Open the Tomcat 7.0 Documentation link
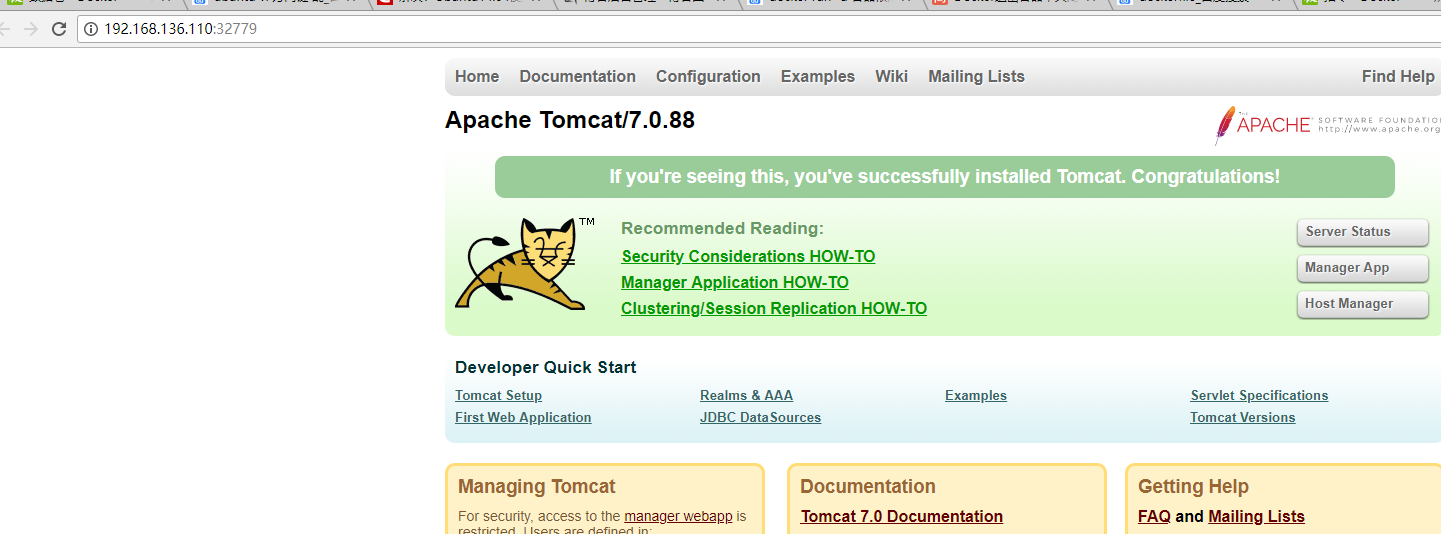Image resolution: width=1441 pixels, height=534 pixels. (x=902, y=516)
